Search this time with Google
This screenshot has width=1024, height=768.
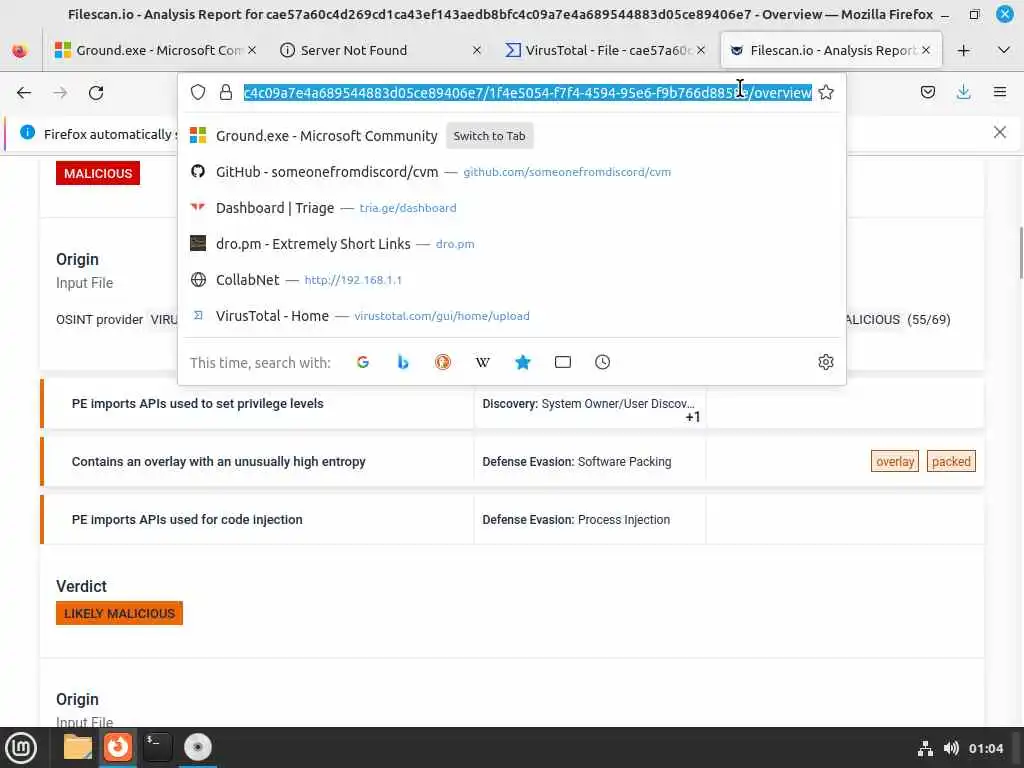coord(363,362)
